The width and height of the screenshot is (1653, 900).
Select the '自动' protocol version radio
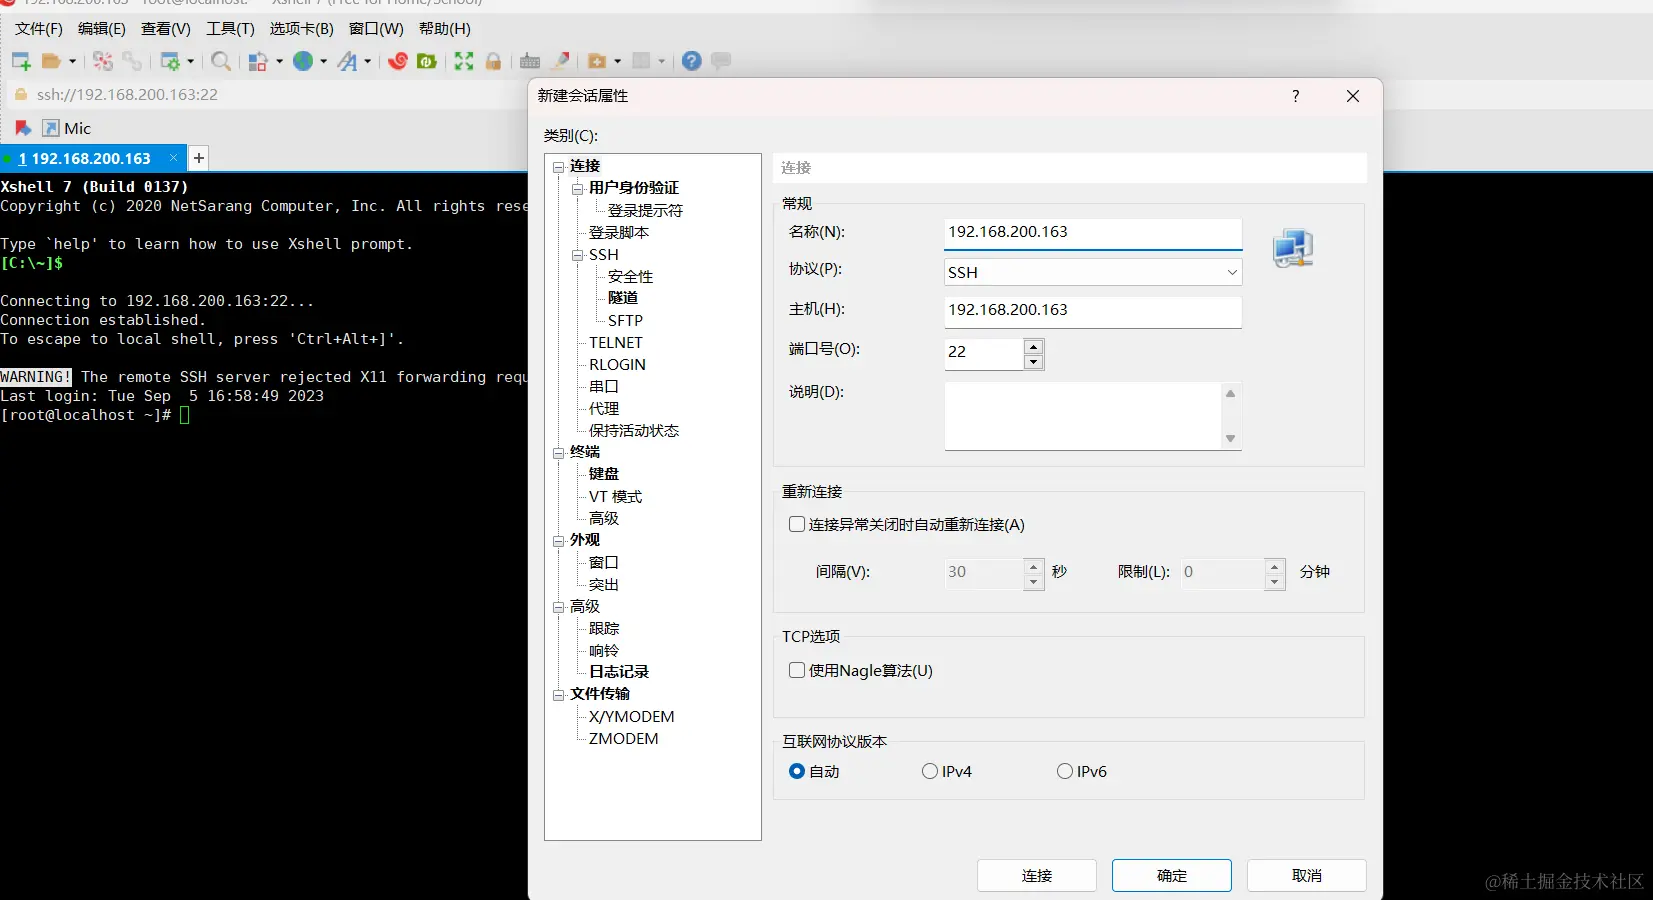(797, 772)
